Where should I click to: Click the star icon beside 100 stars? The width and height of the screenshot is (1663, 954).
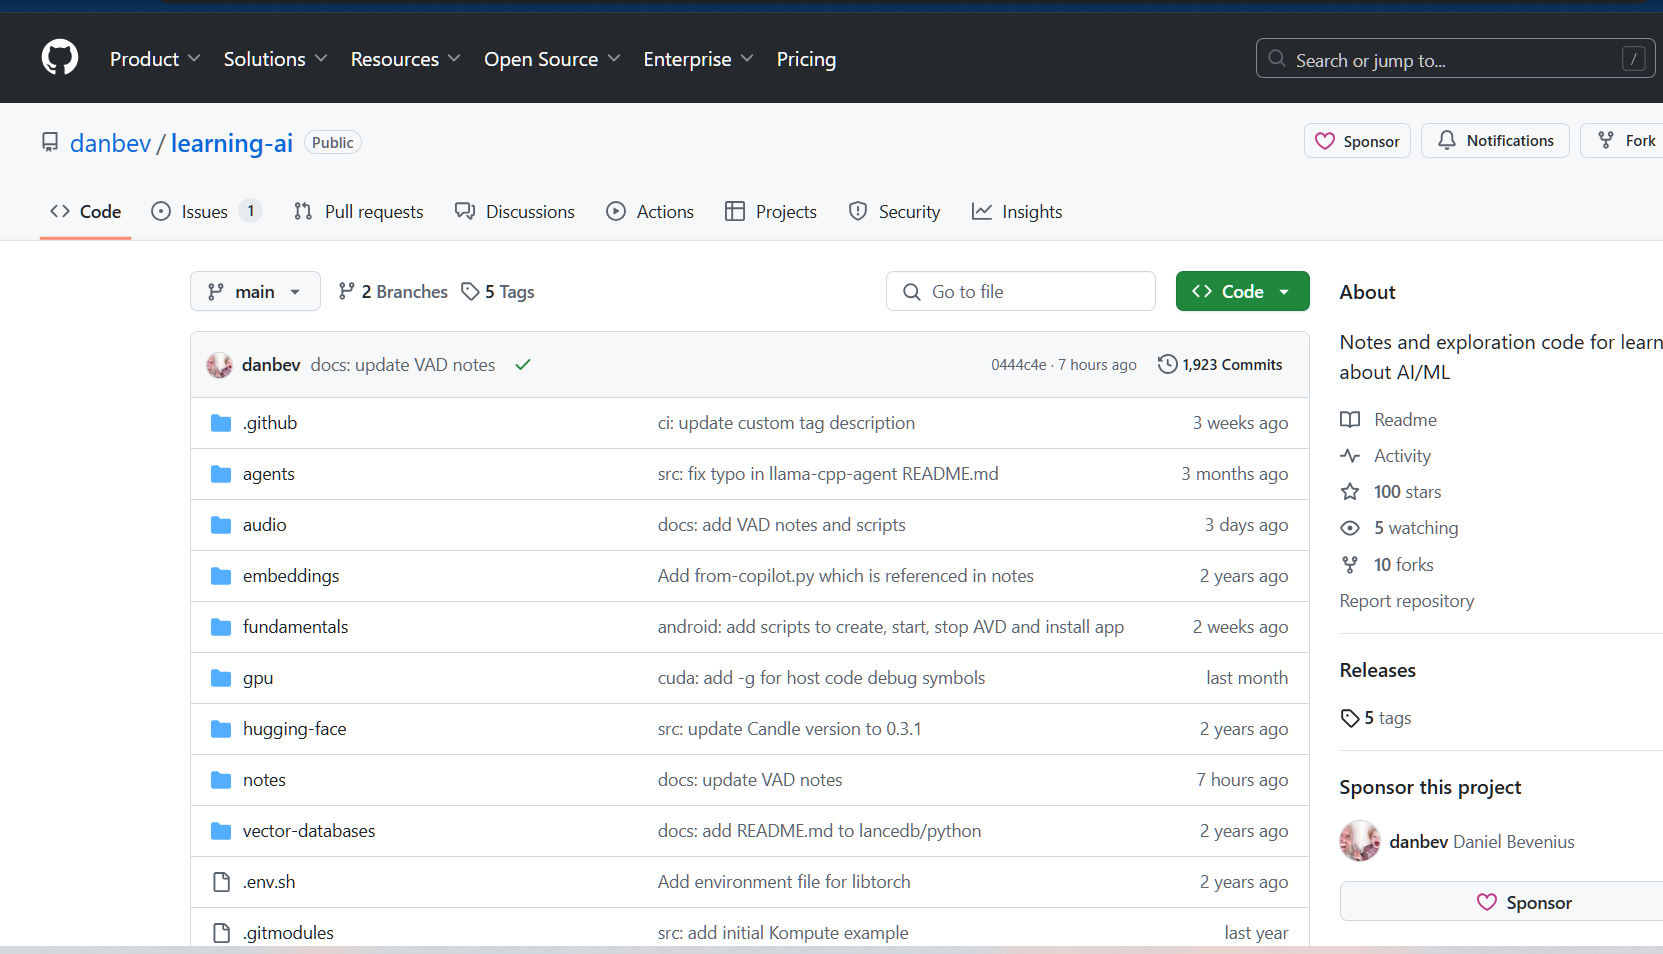[x=1350, y=492]
